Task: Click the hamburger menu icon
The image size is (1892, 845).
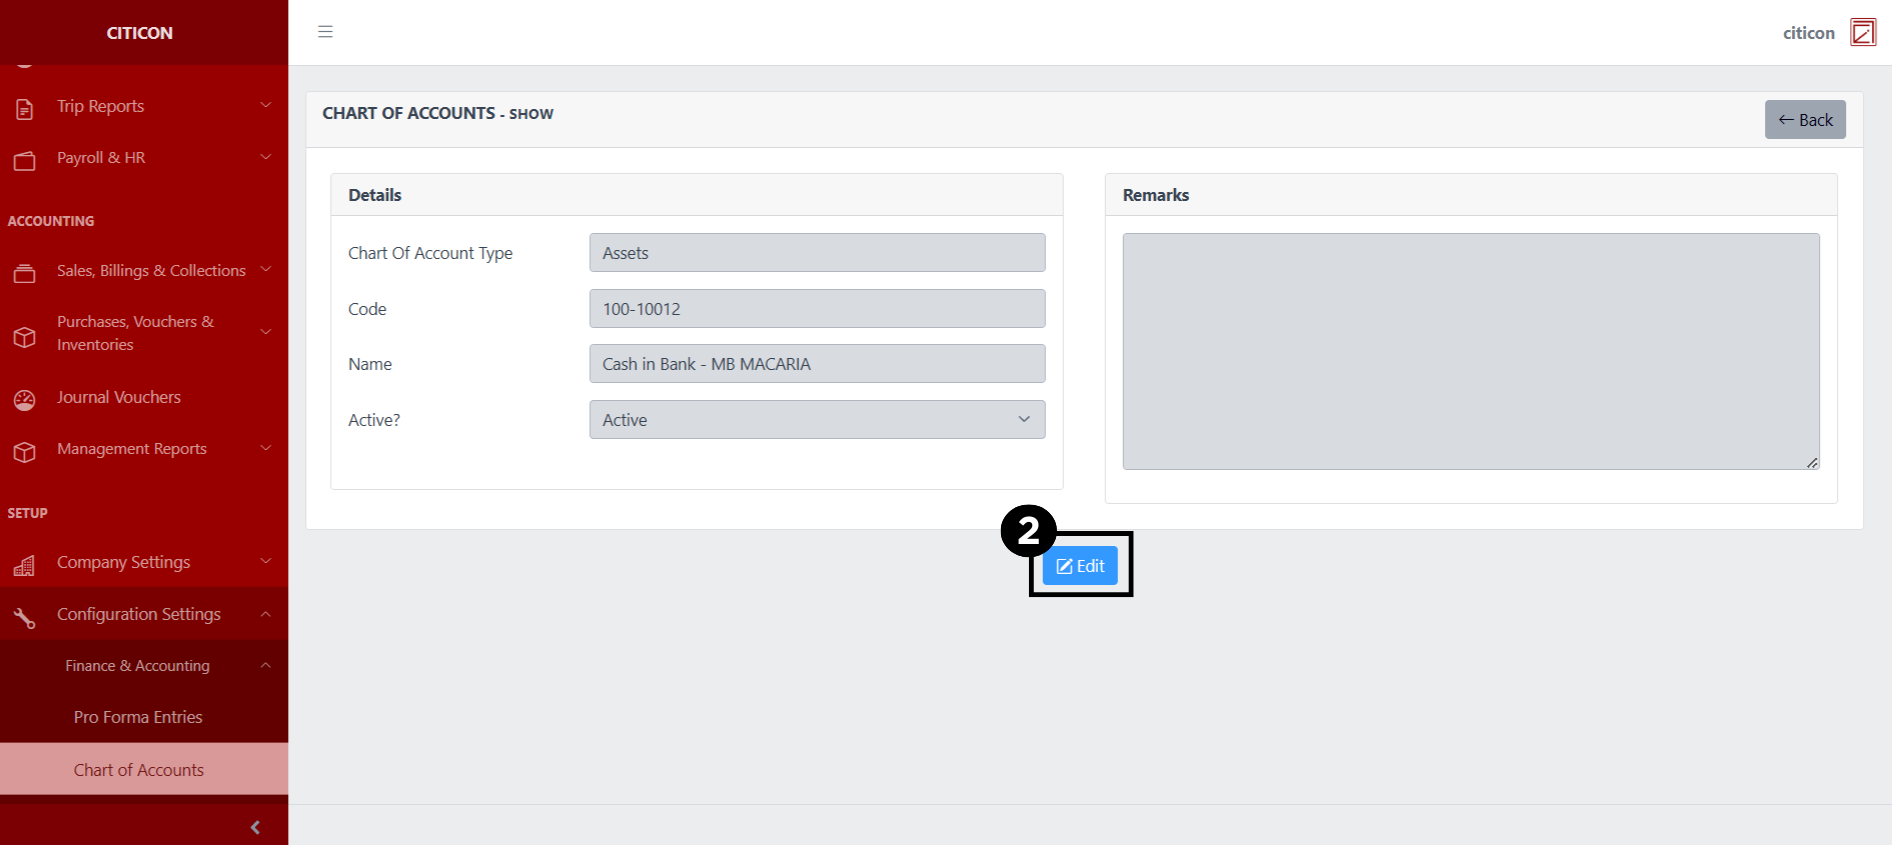Action: pos(325,32)
